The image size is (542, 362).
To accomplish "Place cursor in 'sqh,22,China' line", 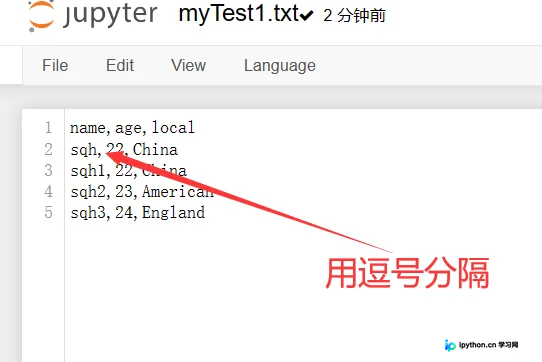I will coord(124,149).
